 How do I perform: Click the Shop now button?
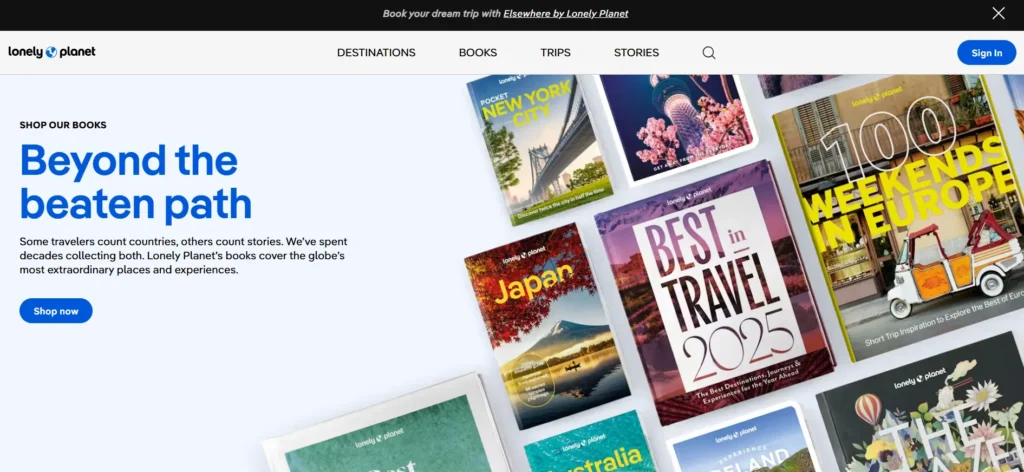pyautogui.click(x=56, y=311)
